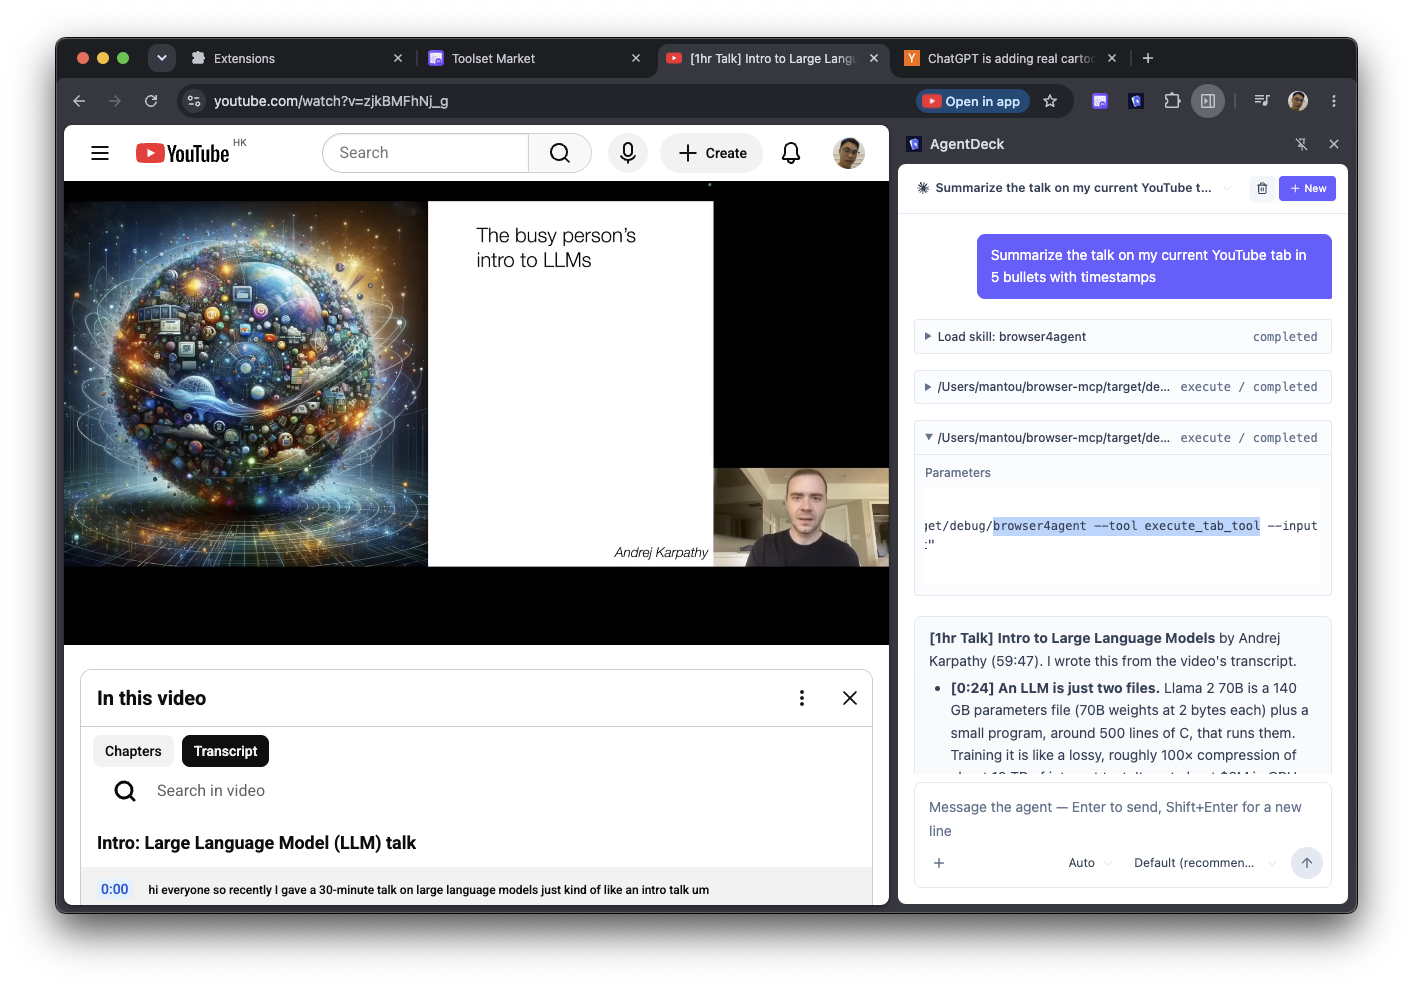Switch to the Toolset Market browser tab

(x=533, y=58)
